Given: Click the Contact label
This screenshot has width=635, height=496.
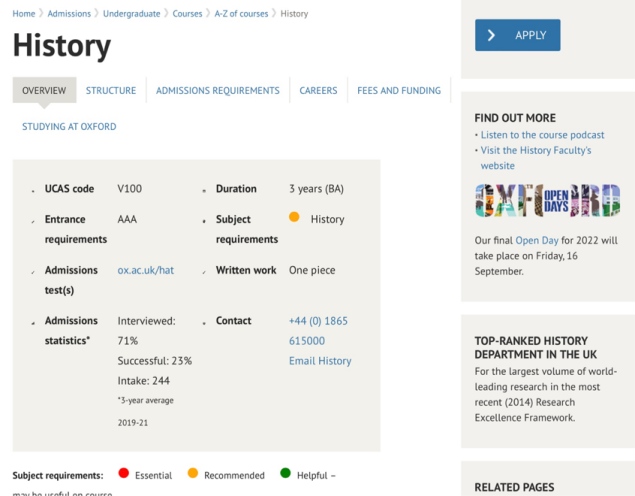Looking at the screenshot, I should pyautogui.click(x=234, y=321).
